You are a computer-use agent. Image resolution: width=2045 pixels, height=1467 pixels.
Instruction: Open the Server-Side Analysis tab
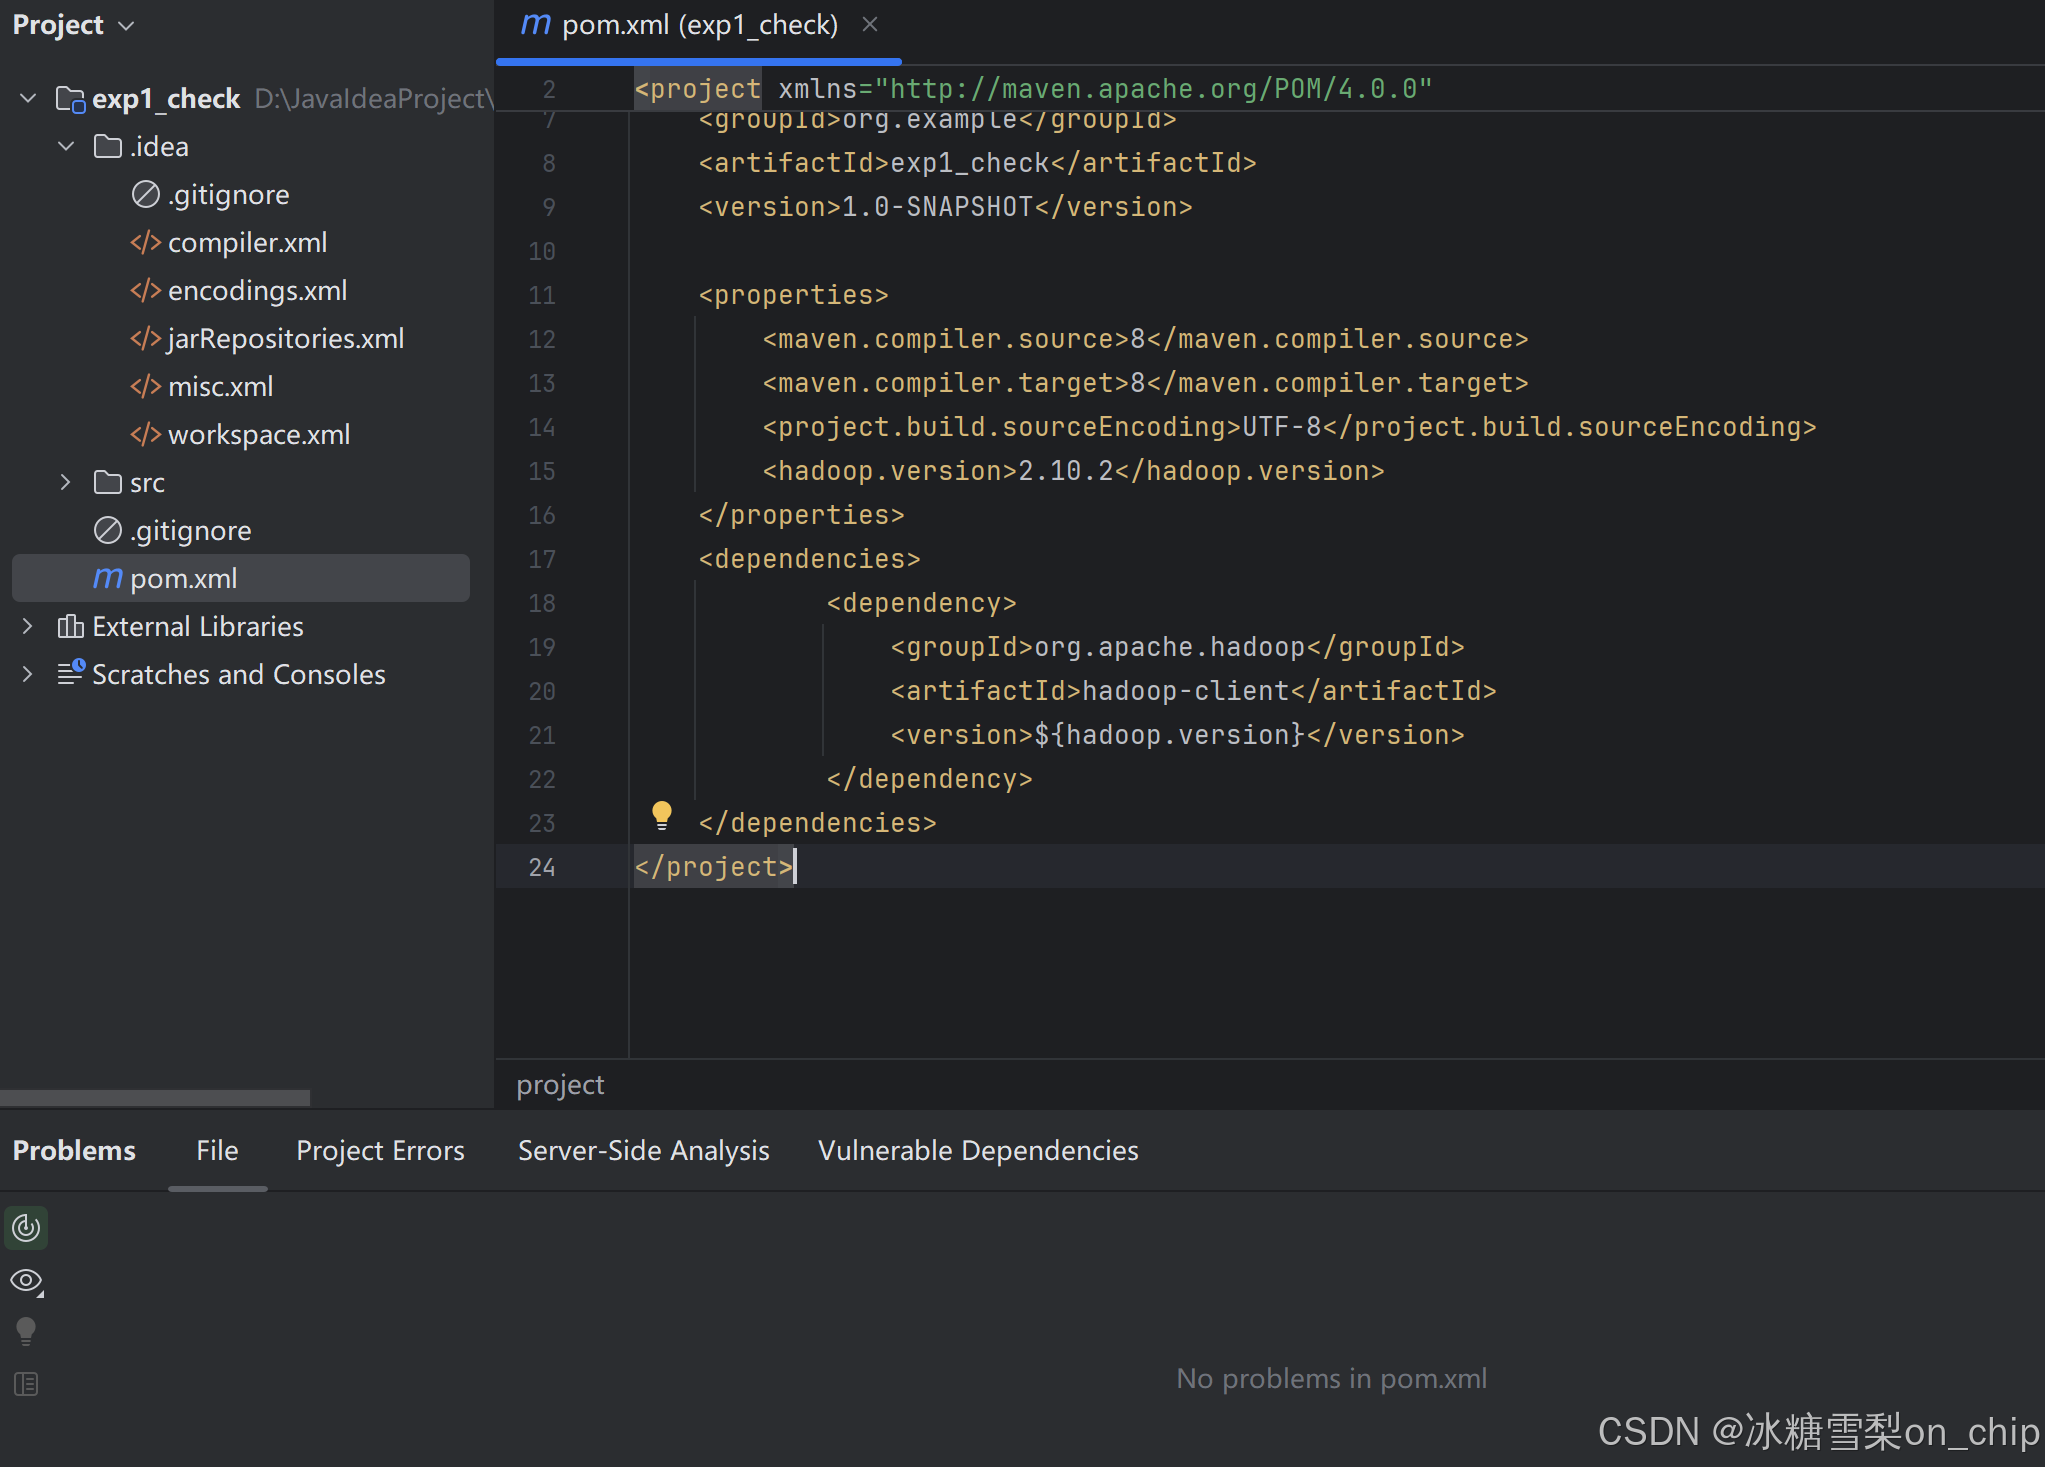click(x=643, y=1151)
